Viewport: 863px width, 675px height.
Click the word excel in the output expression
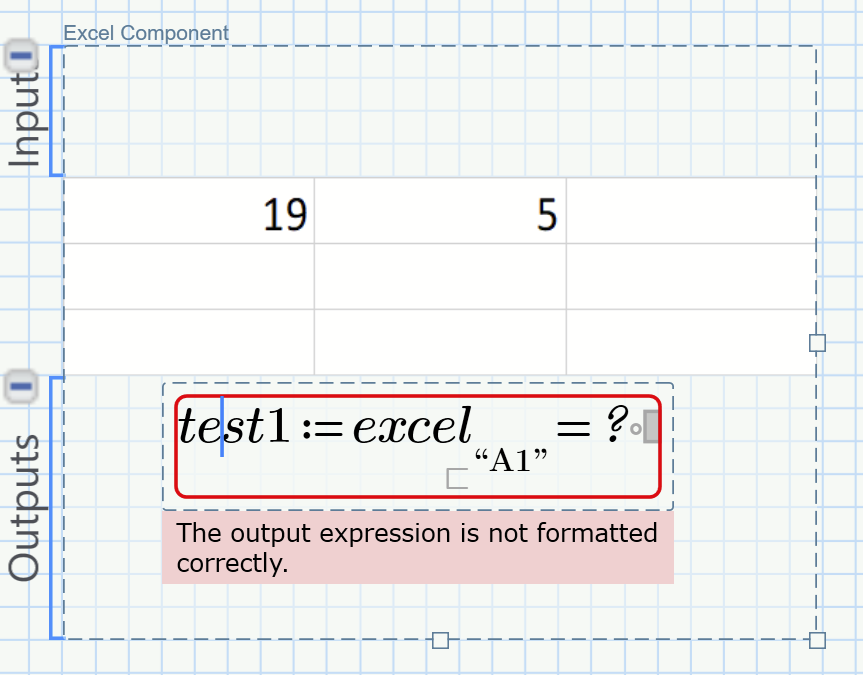coord(412,428)
